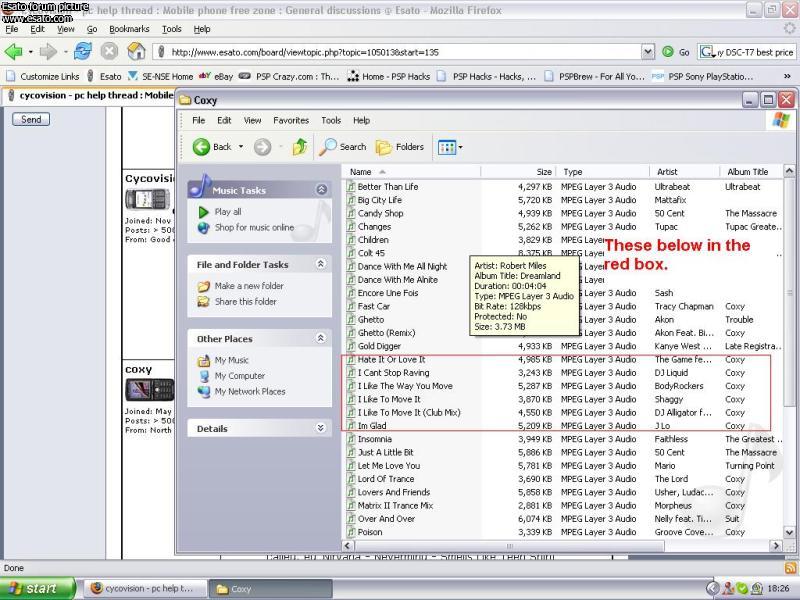Open My Music folder icon
The image size is (800, 600).
pyautogui.click(x=204, y=361)
